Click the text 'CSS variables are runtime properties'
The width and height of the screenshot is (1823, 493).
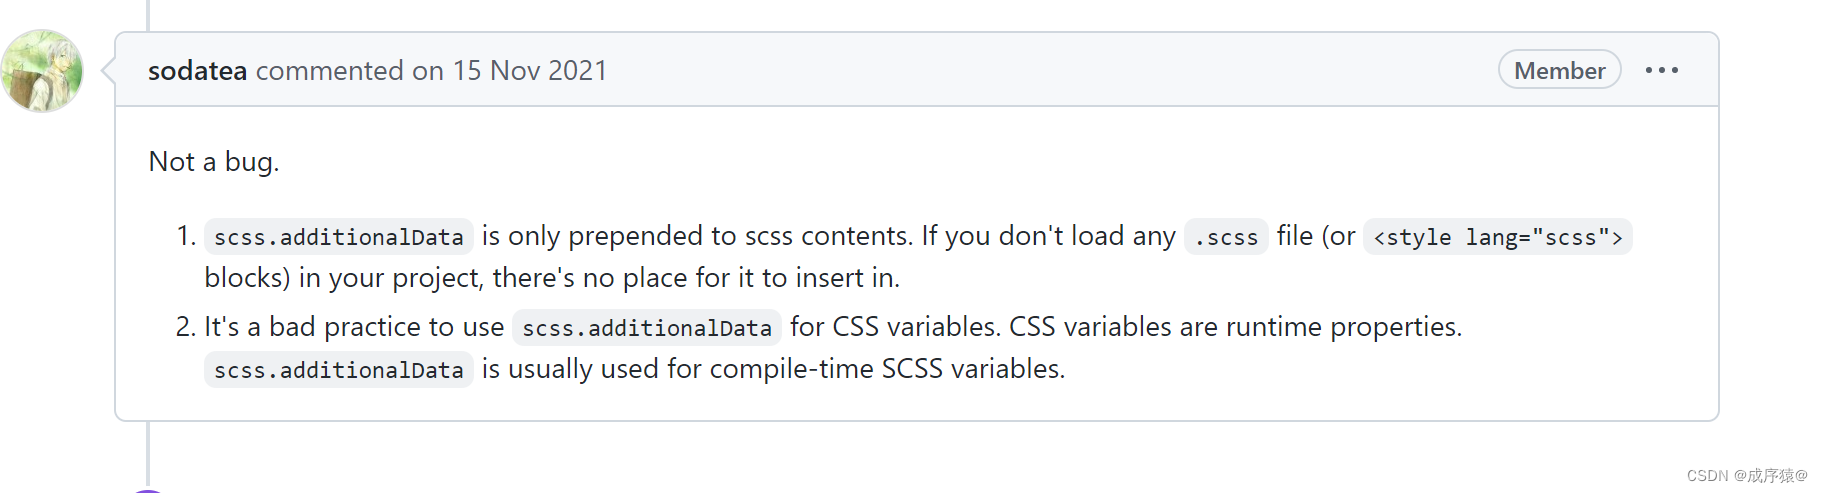point(1236,327)
